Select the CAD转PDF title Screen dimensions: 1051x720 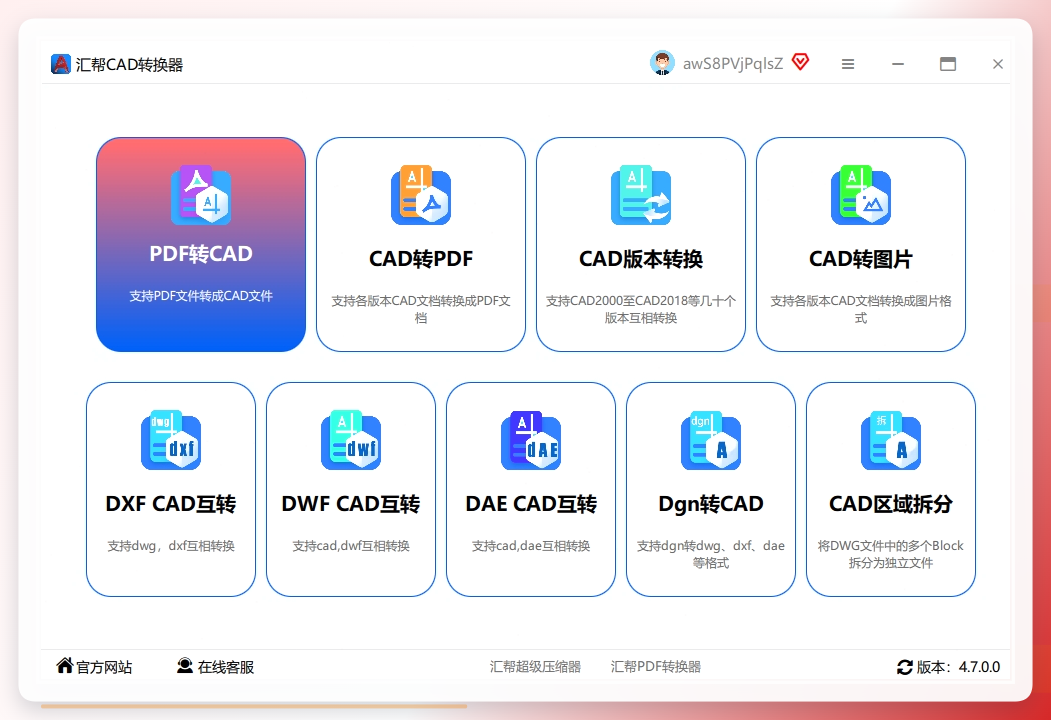click(421, 259)
